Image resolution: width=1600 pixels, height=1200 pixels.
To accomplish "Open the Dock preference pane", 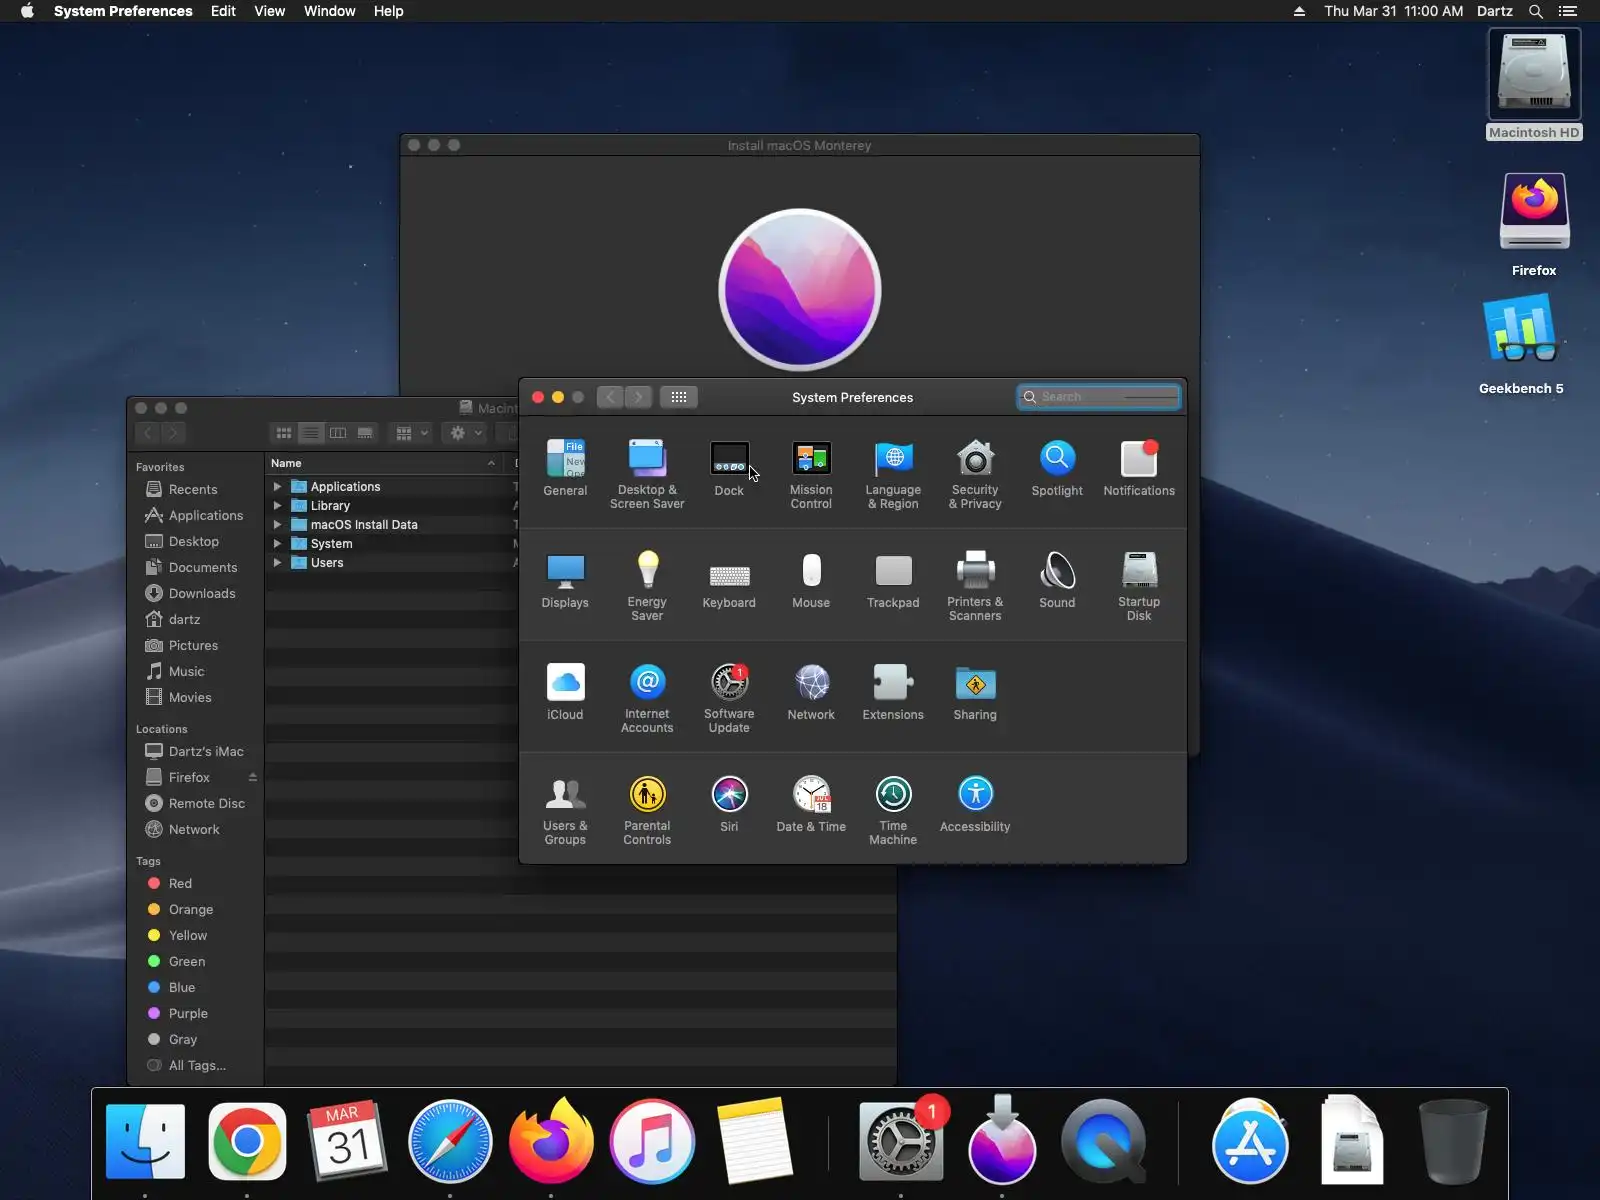I will pos(729,468).
